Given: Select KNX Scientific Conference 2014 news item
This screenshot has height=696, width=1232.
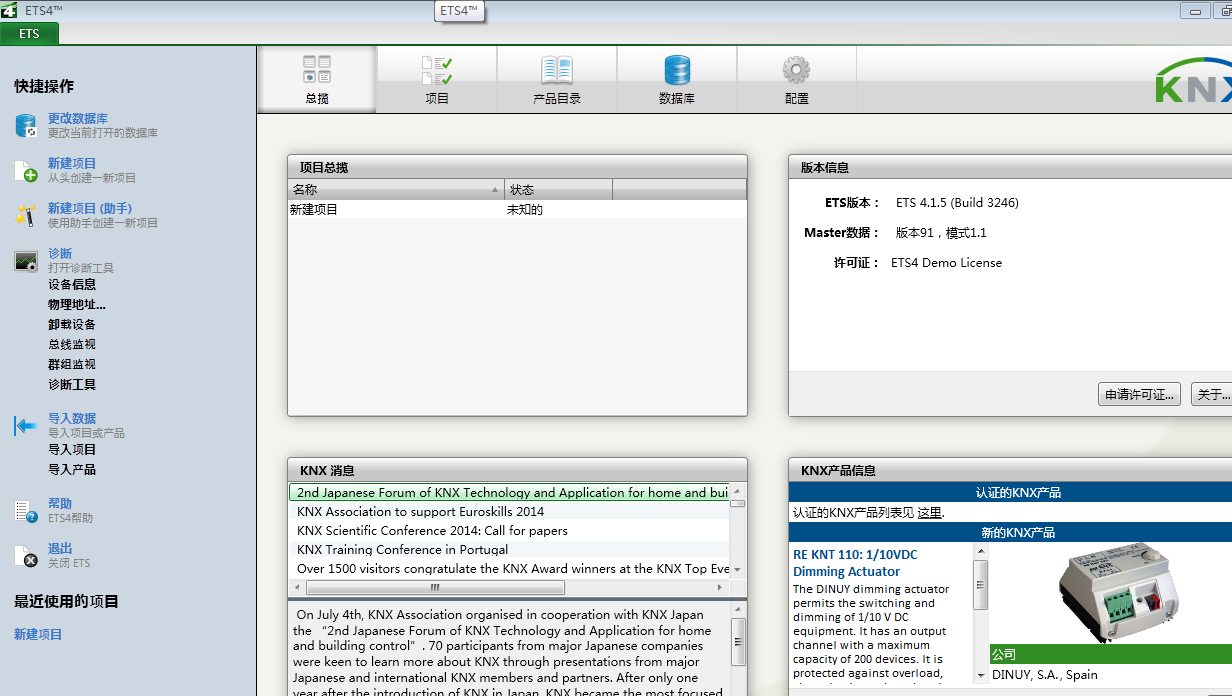Looking at the screenshot, I should point(509,531).
